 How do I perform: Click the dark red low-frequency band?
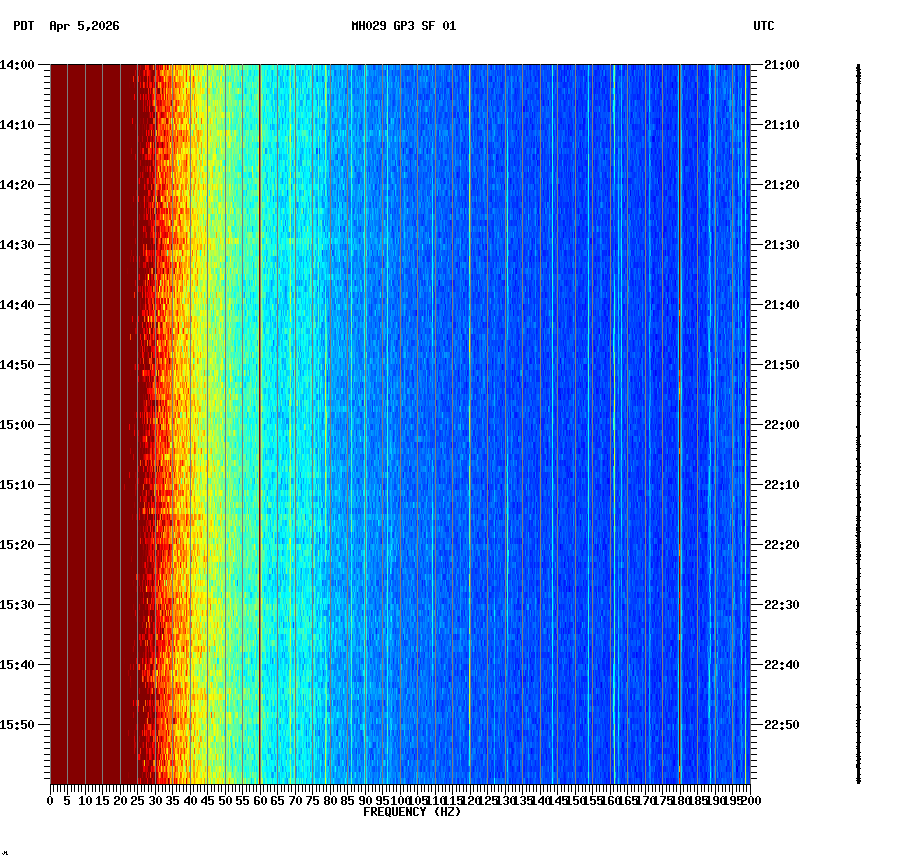point(90,400)
